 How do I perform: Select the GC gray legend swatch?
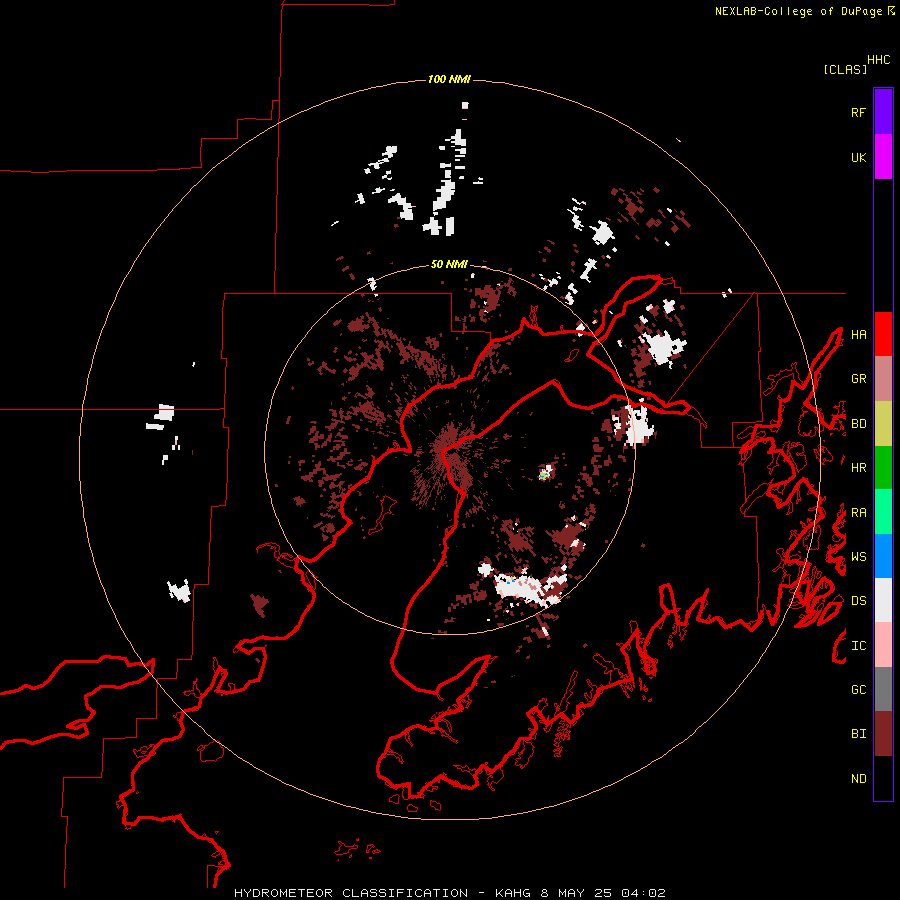[x=883, y=689]
